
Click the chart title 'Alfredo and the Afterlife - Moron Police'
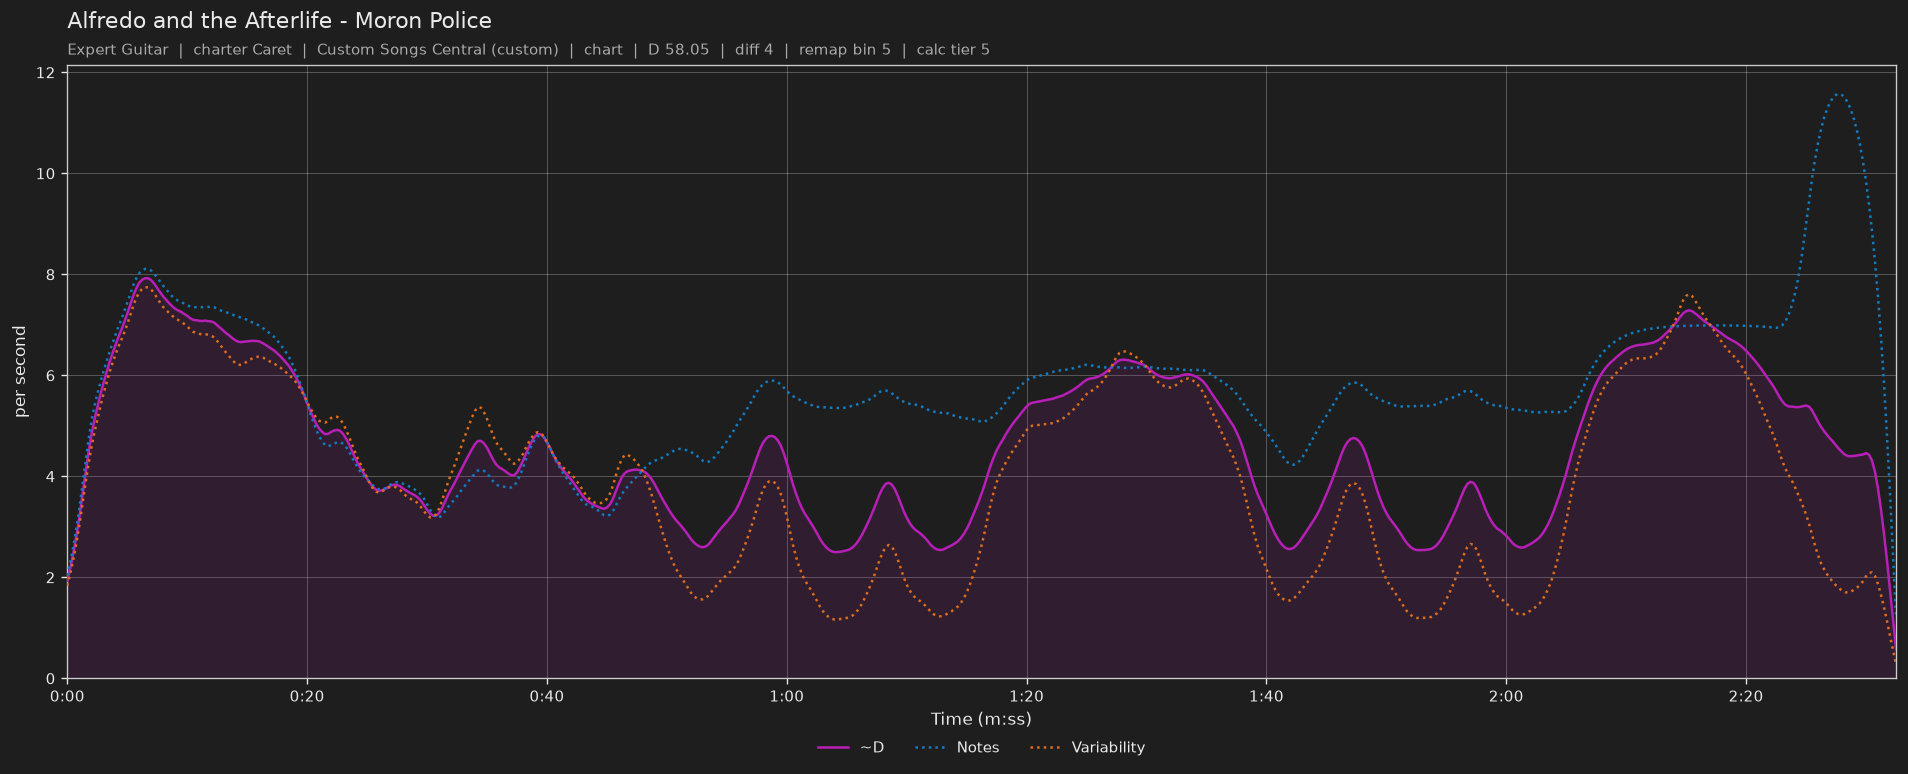click(x=279, y=21)
